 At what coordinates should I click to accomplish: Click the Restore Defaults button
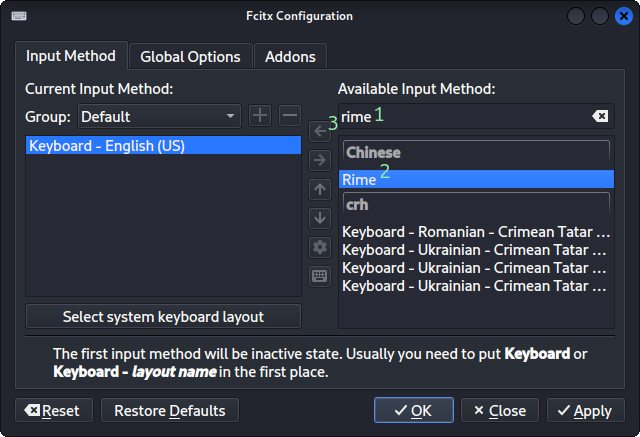(x=170, y=411)
